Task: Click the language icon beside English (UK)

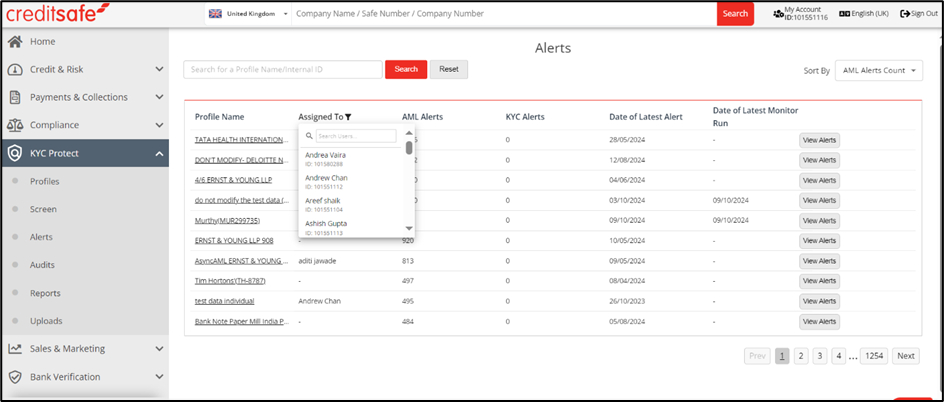Action: (x=844, y=13)
